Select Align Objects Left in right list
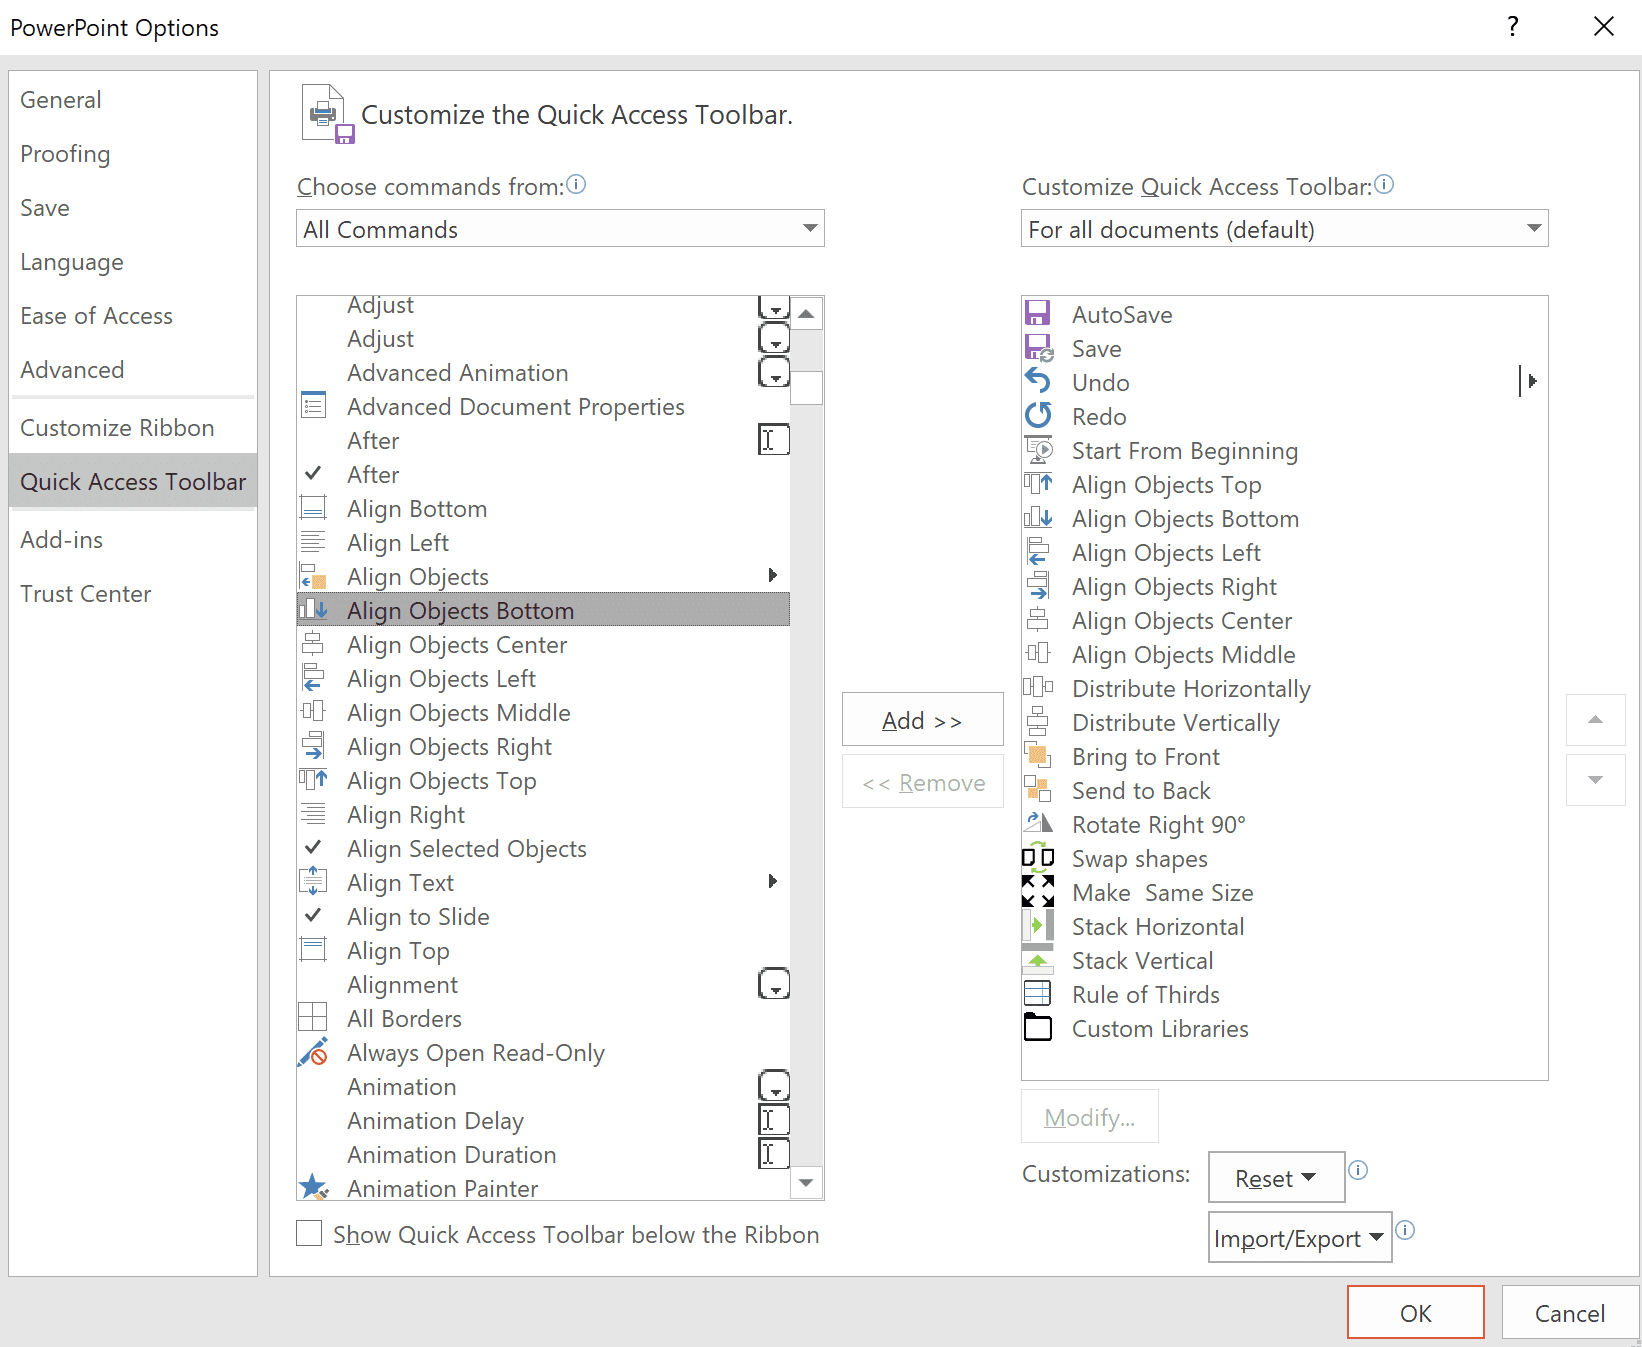Image resolution: width=1642 pixels, height=1347 pixels. click(1284, 552)
